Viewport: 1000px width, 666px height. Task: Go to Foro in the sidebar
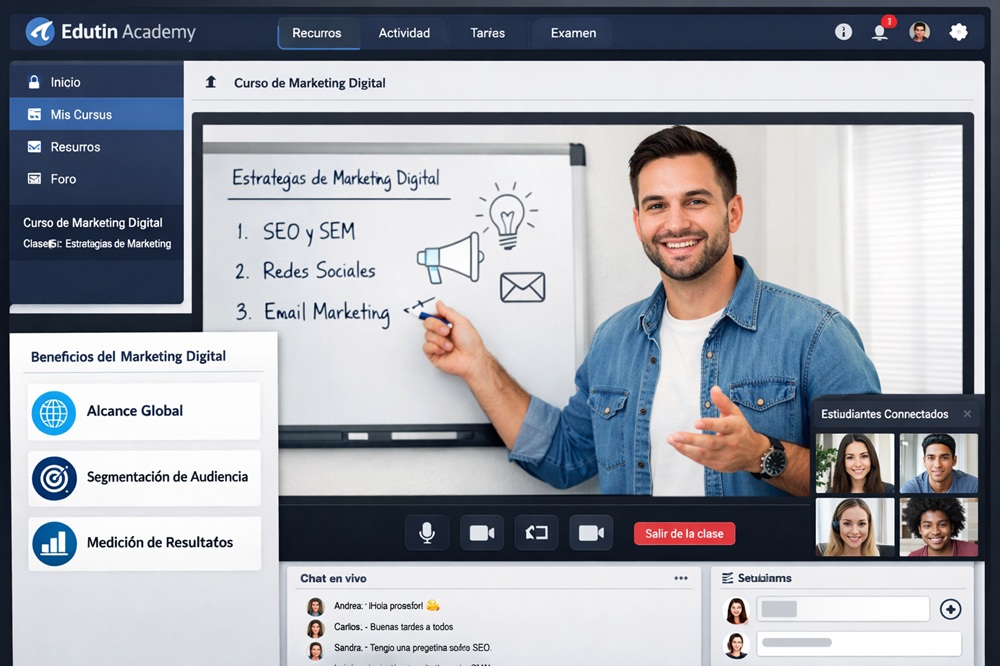[x=63, y=179]
